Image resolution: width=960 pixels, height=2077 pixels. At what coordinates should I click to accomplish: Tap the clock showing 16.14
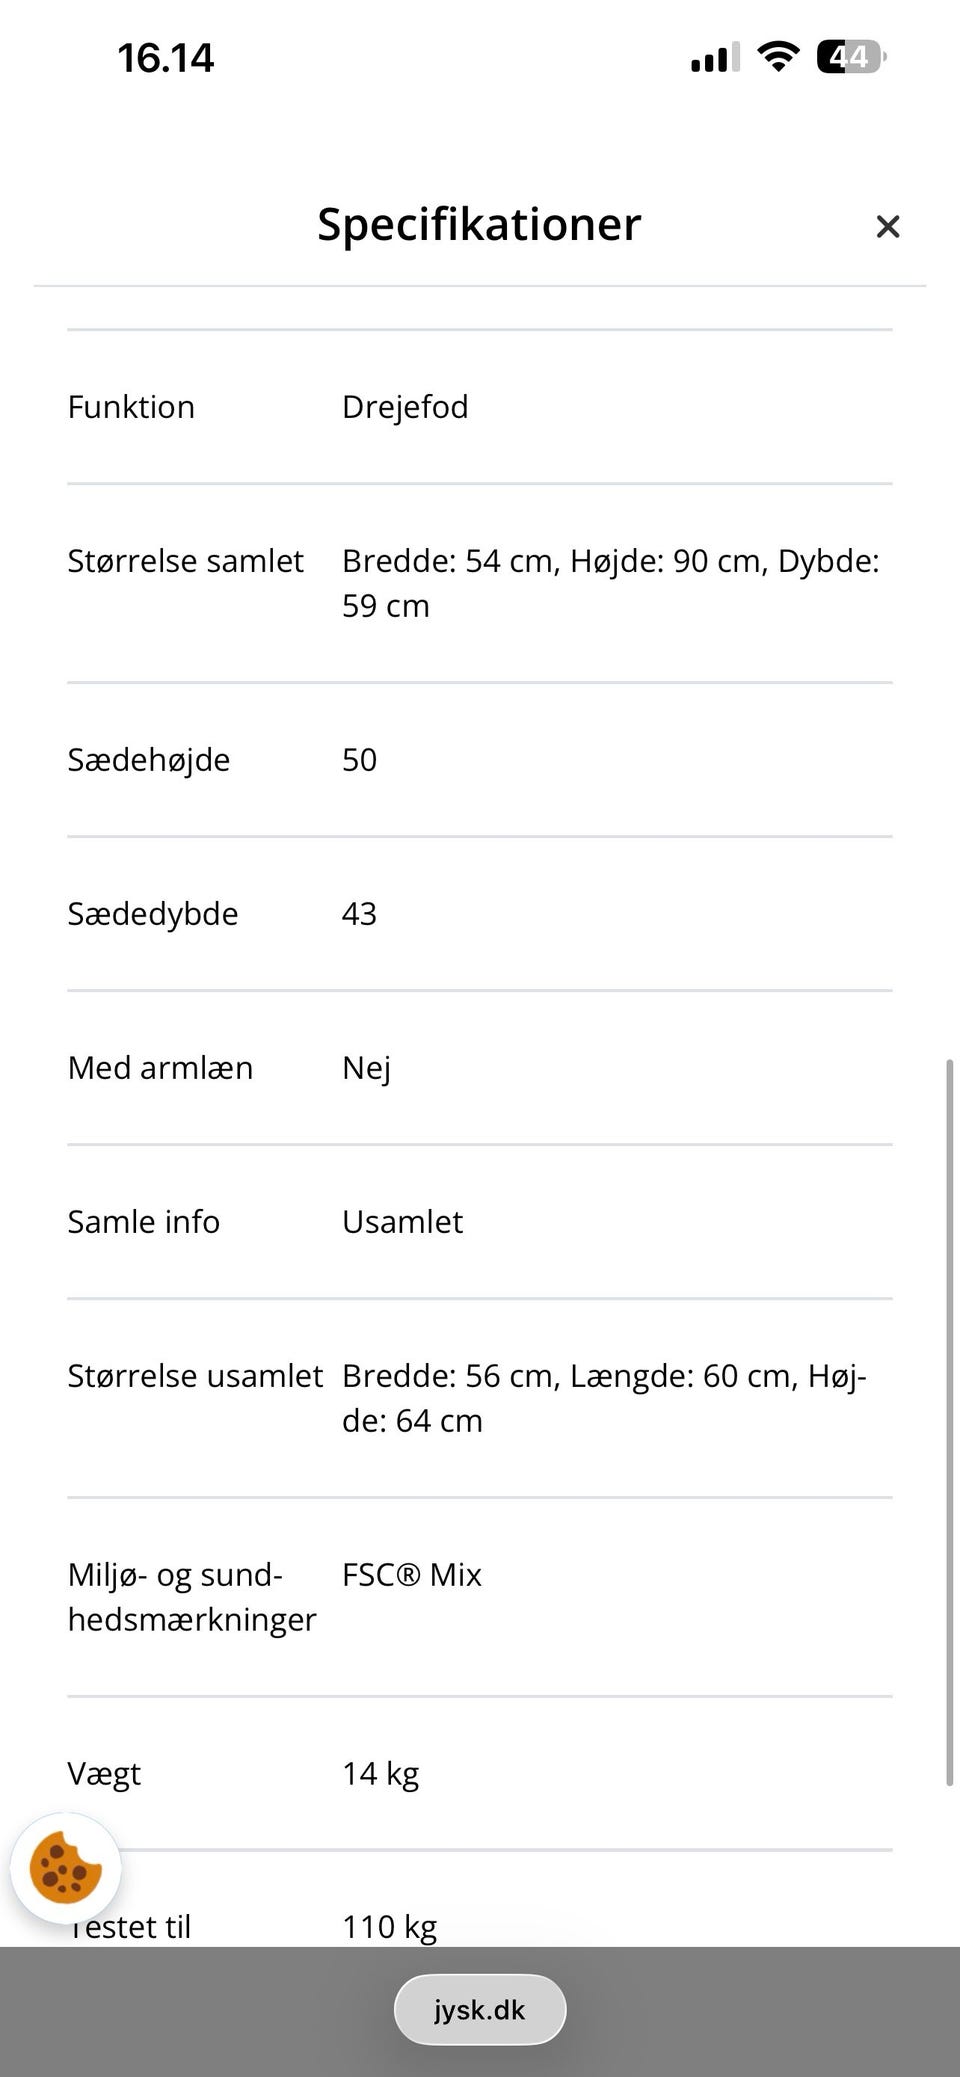click(163, 57)
